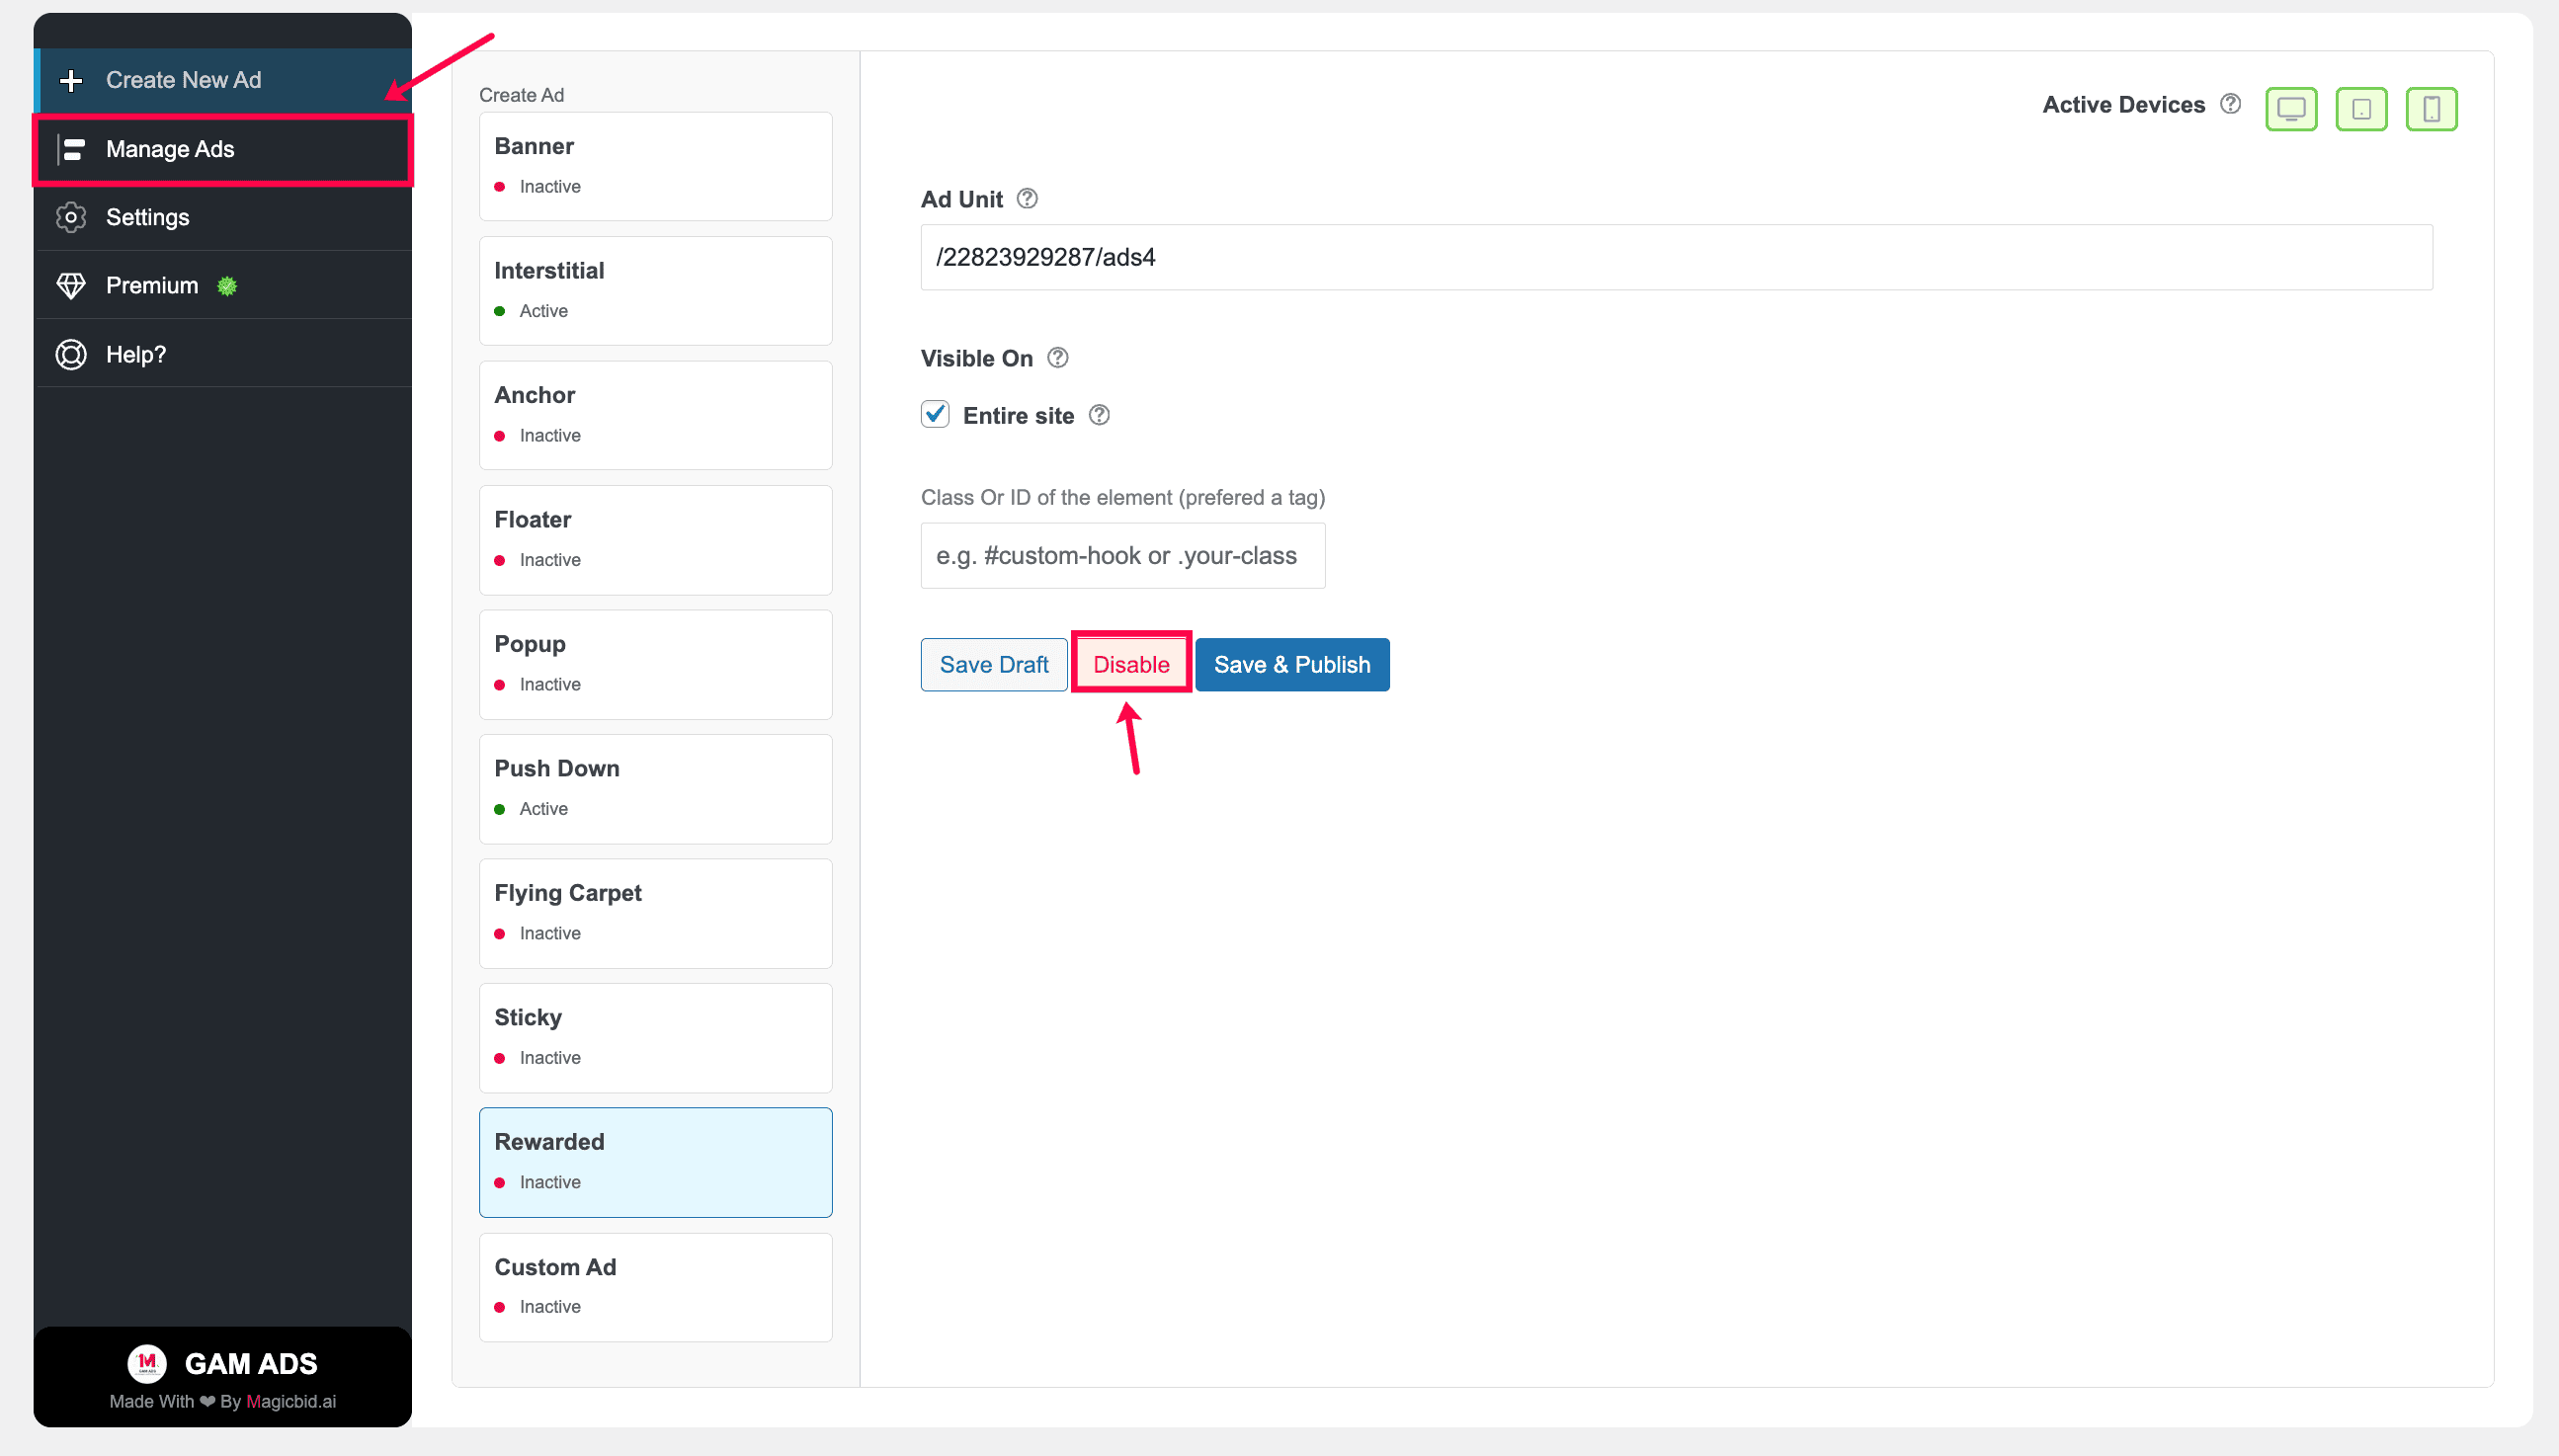Select the Push Down ad type card
This screenshot has height=1456, width=2559.
tap(655, 788)
